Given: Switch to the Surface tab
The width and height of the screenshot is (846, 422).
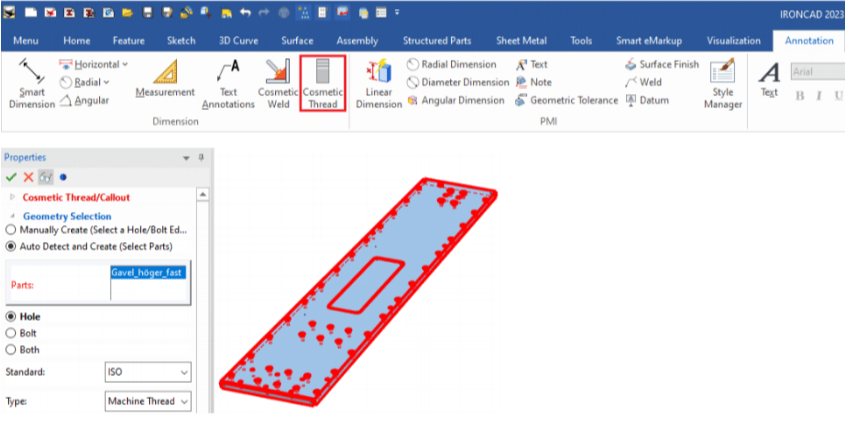Looking at the screenshot, I should coord(297,41).
